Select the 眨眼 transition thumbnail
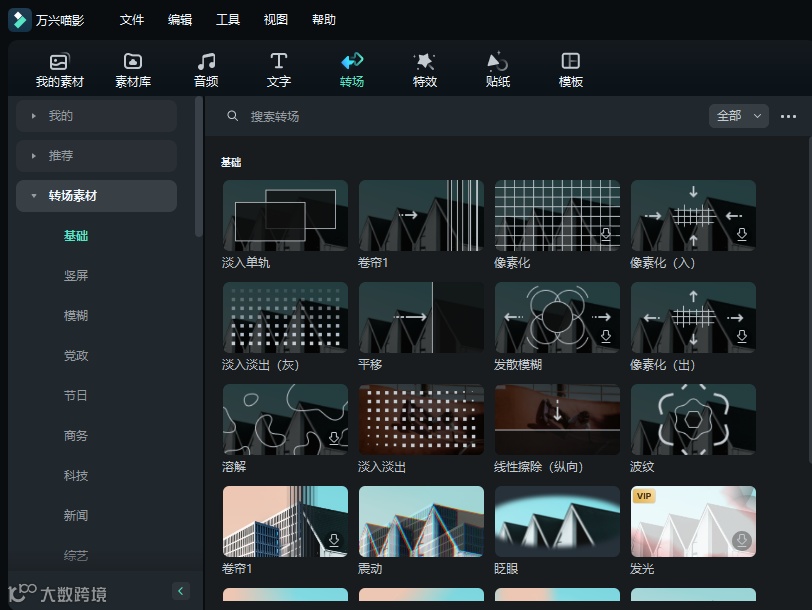This screenshot has width=812, height=610. coord(557,521)
